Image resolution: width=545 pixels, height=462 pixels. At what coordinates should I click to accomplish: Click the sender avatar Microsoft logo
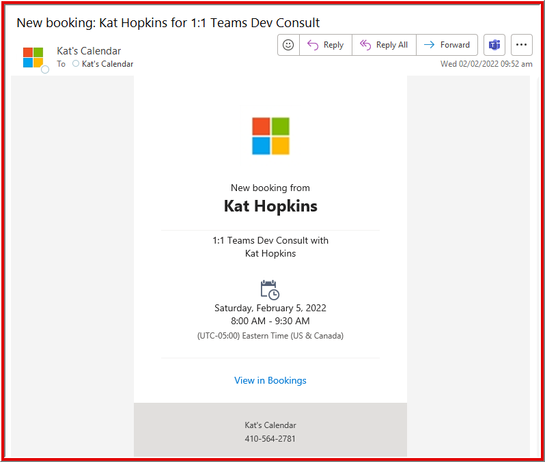coord(33,57)
